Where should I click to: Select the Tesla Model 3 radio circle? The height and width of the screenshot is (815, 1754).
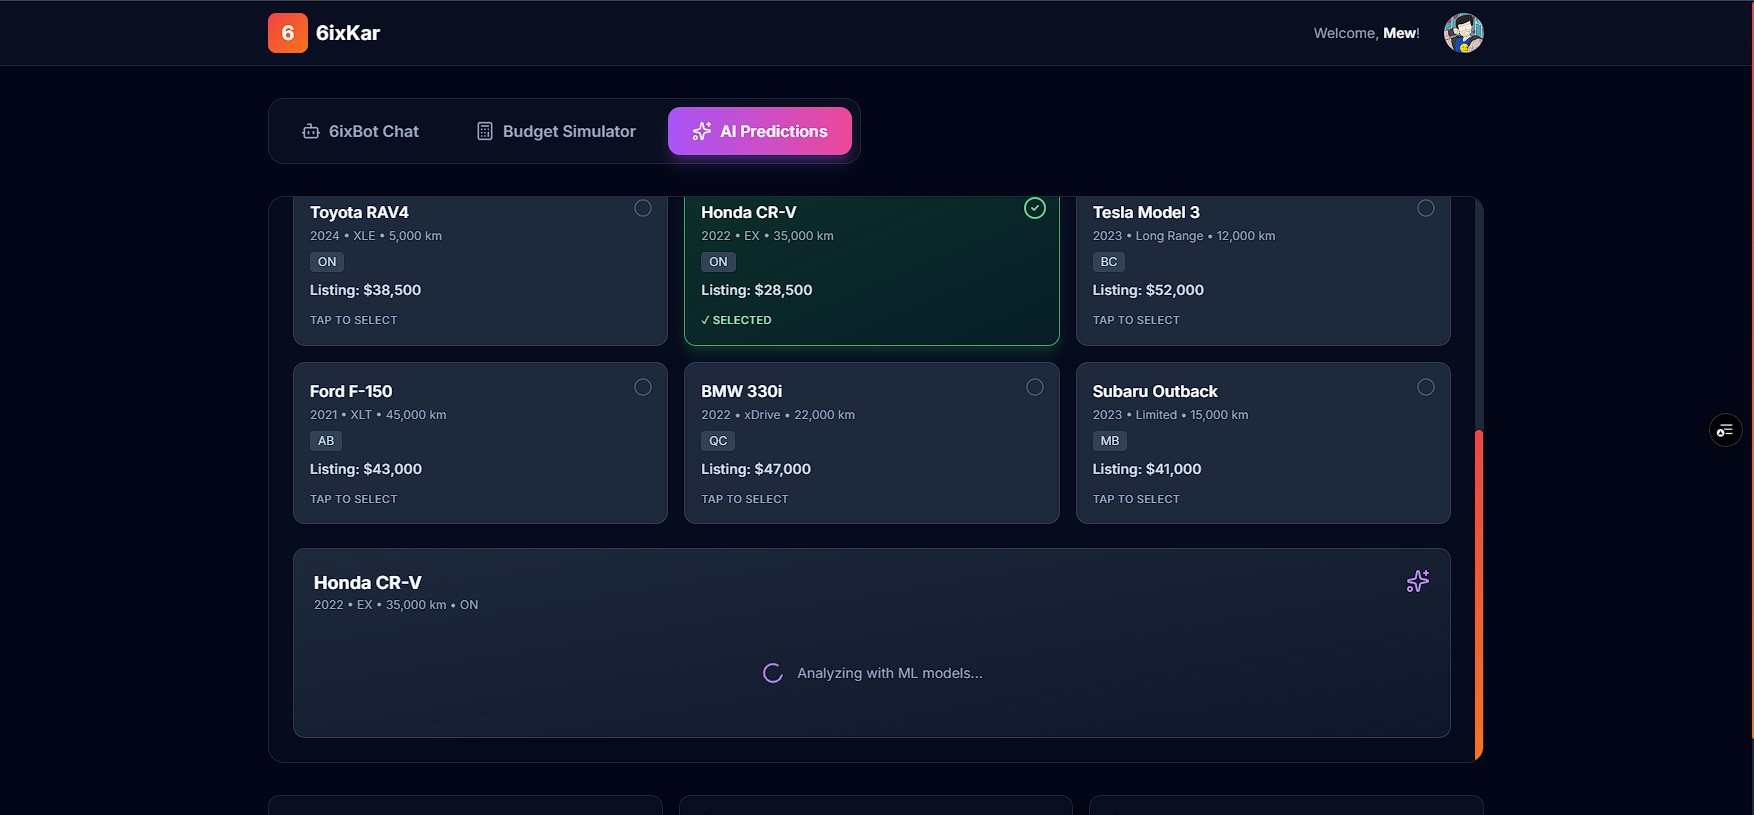pyautogui.click(x=1426, y=208)
